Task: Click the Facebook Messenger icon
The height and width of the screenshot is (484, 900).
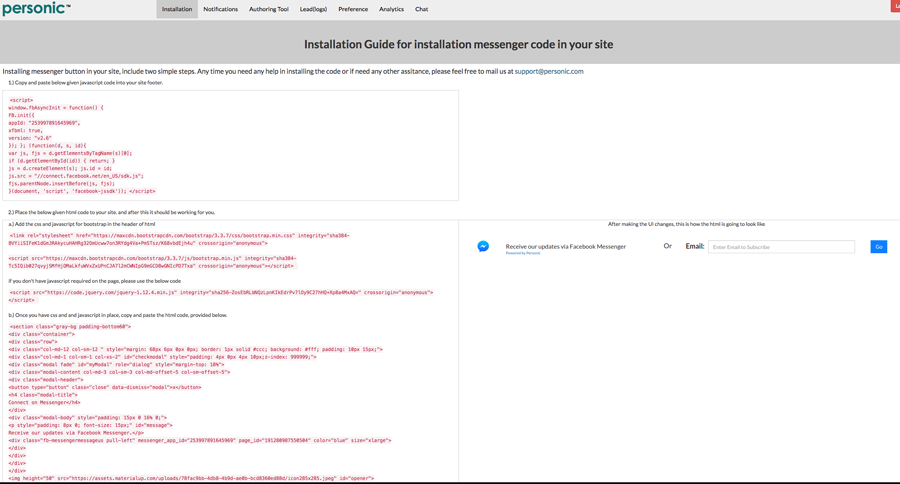Action: (x=483, y=246)
